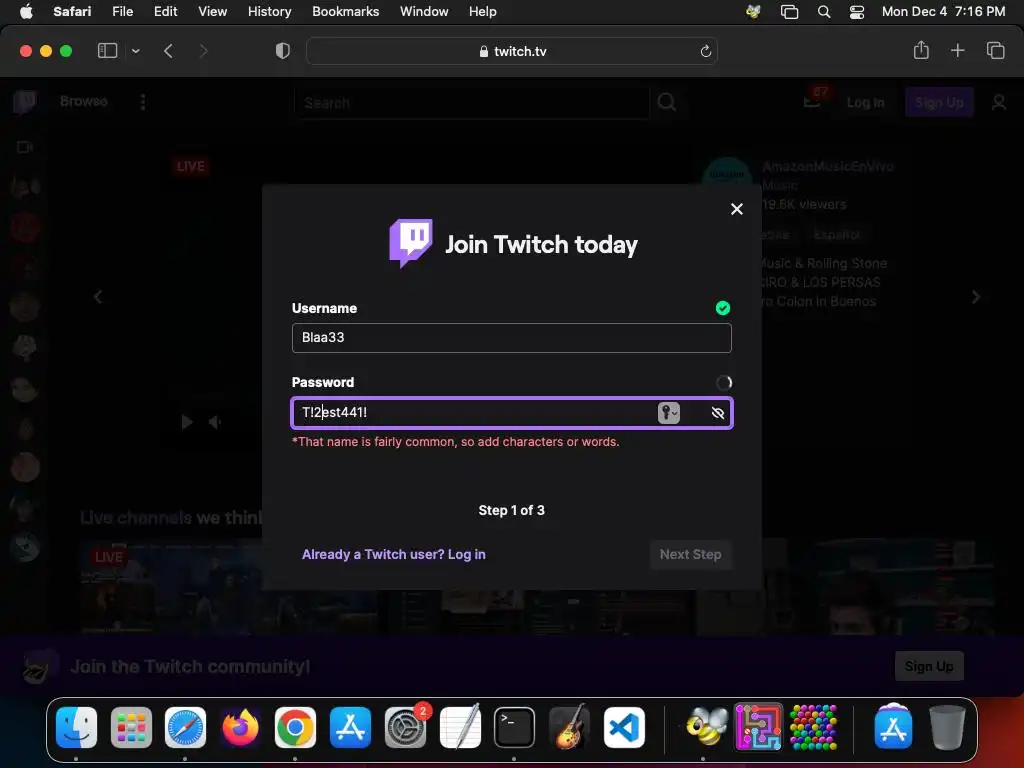Screen dimensions: 1024x768
Task: Open Firefox from the dock
Action: (x=240, y=728)
